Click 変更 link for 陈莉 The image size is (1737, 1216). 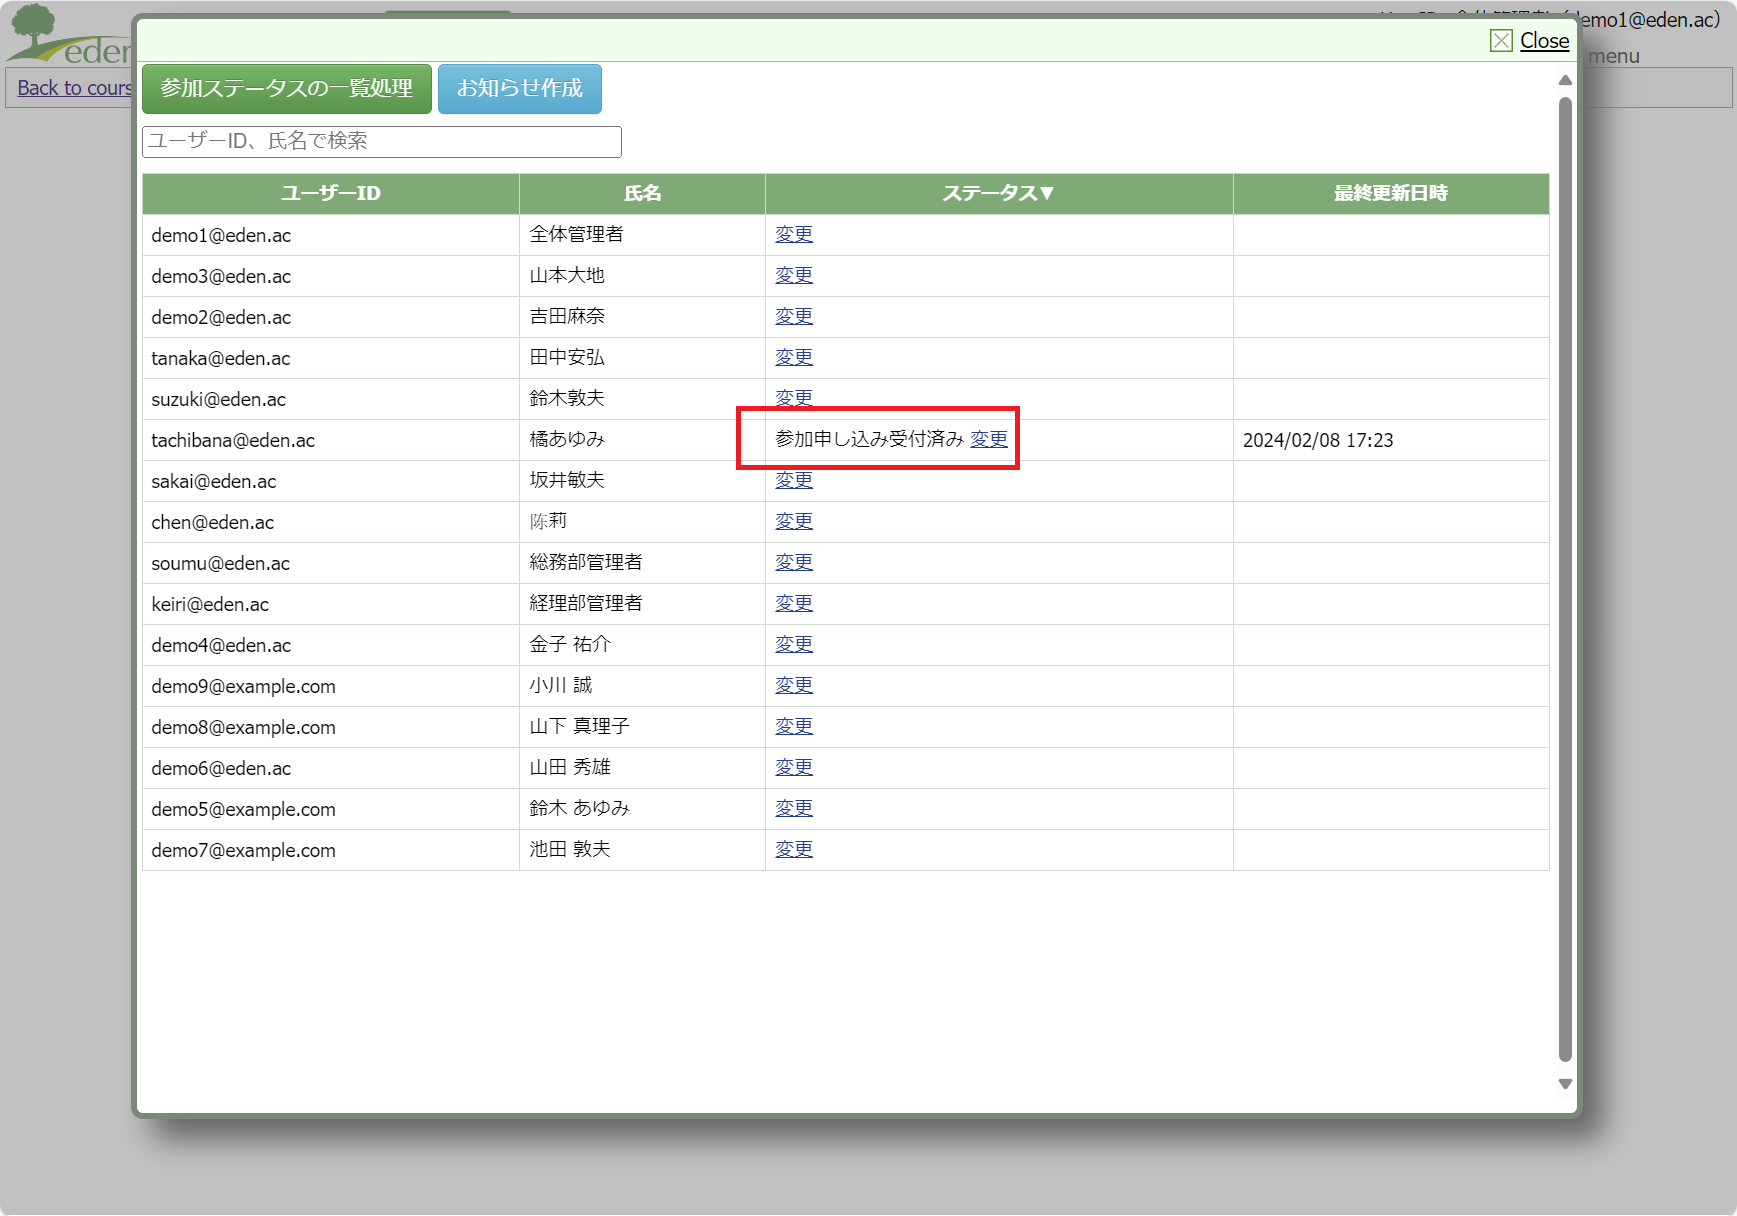(794, 521)
